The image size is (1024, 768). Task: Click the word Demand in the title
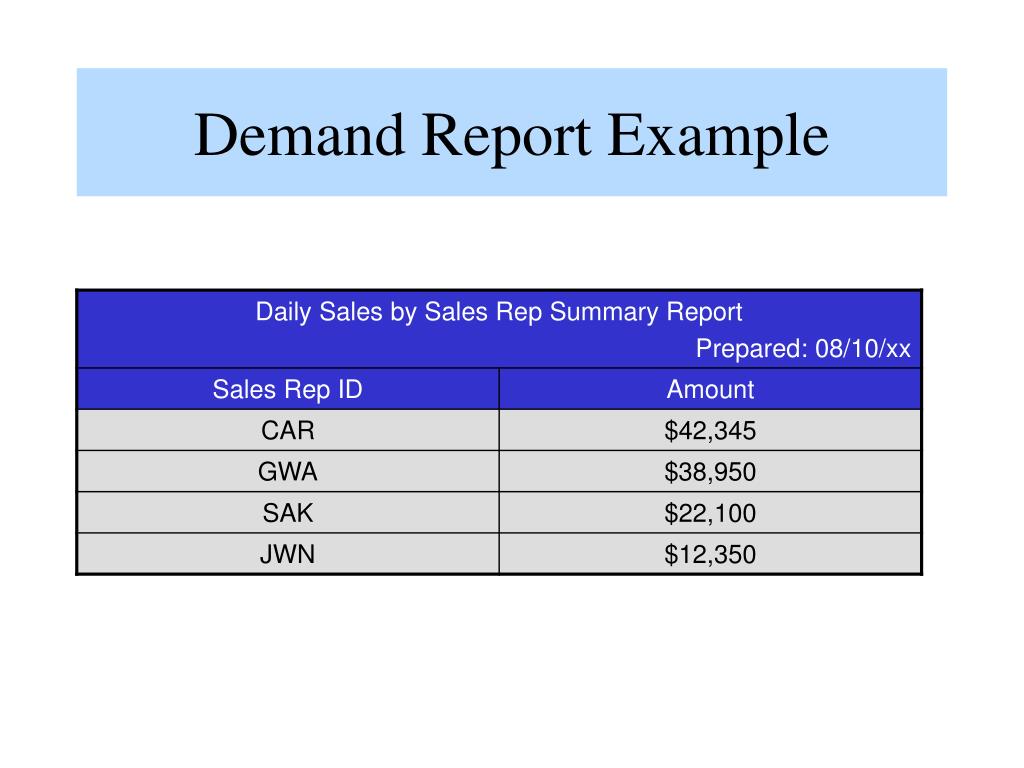point(299,135)
